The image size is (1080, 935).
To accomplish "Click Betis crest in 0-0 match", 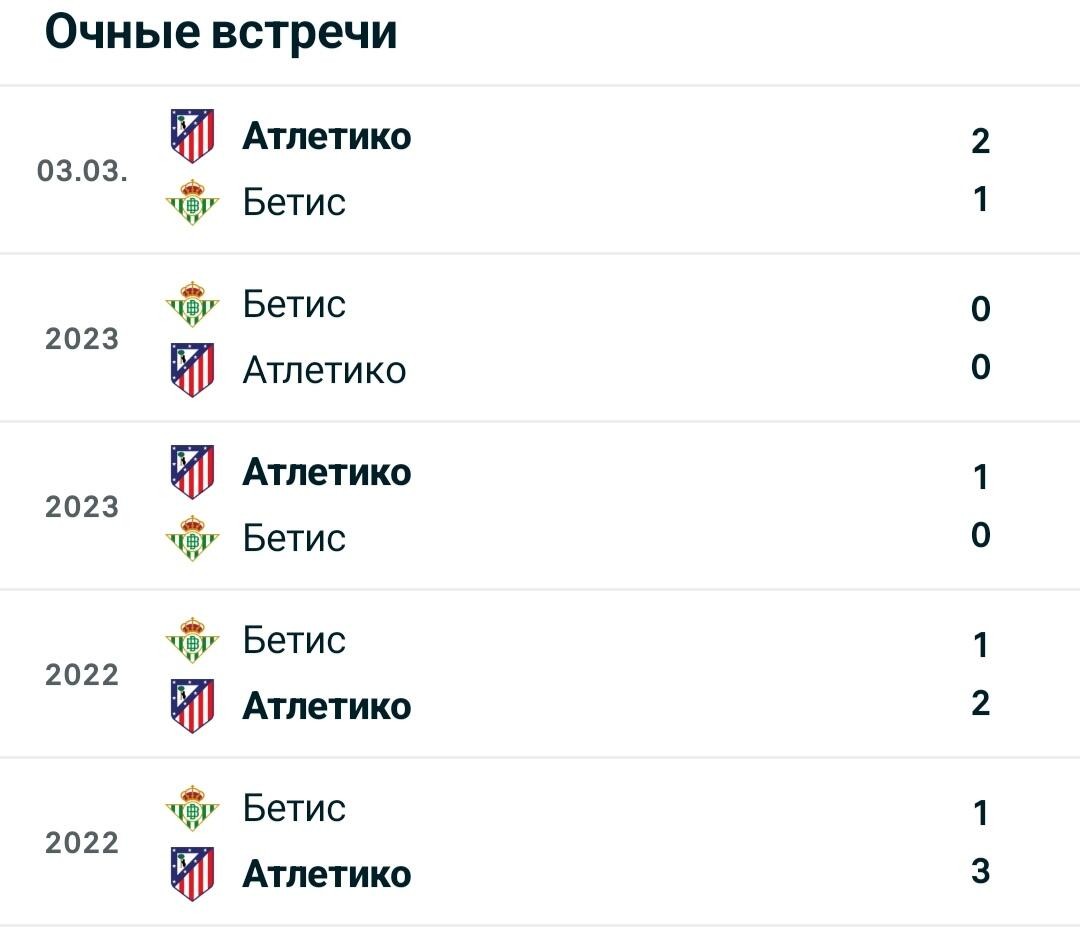I will pyautogui.click(x=192, y=304).
